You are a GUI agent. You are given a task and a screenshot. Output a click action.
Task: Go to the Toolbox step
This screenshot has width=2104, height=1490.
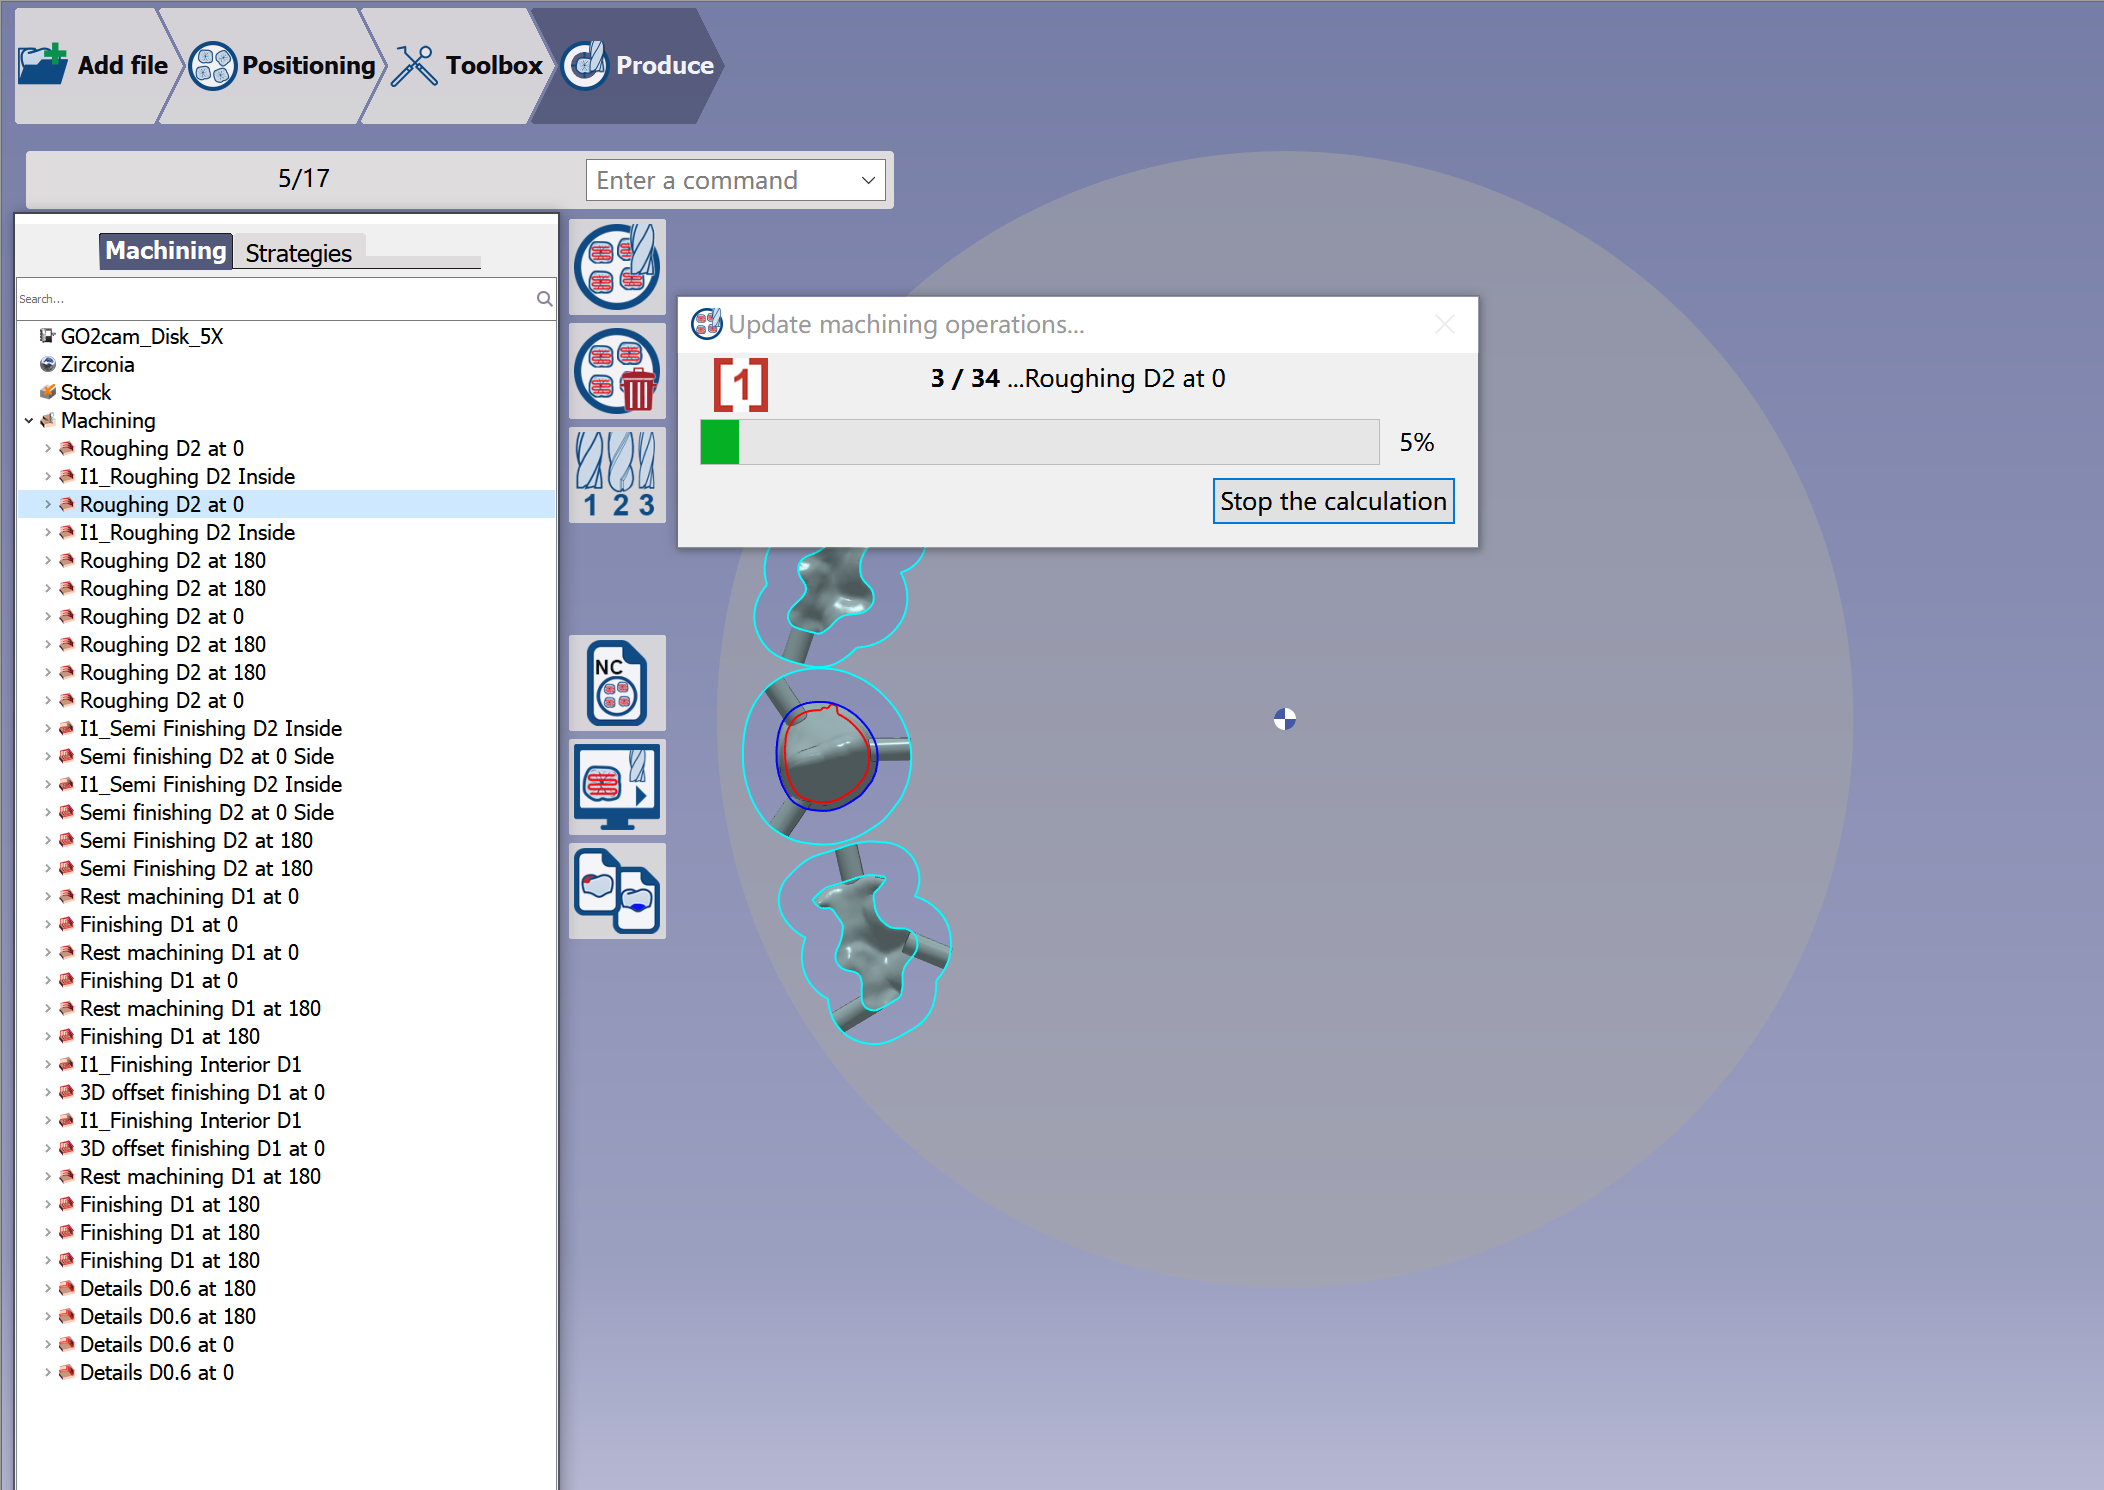coord(467,65)
